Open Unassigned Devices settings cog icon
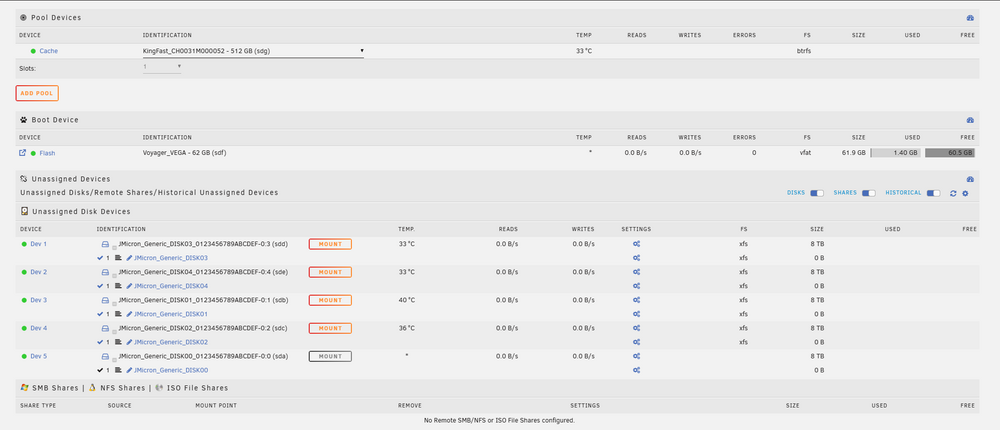Screen dimensions: 1000x430 tap(965, 193)
